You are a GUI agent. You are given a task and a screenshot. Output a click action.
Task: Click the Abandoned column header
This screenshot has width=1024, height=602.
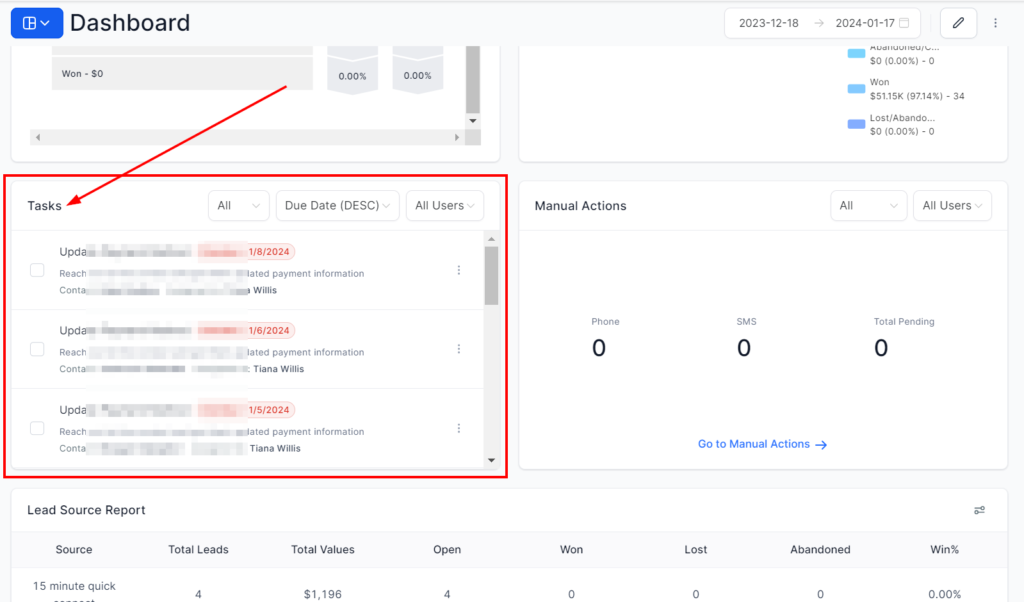point(820,550)
